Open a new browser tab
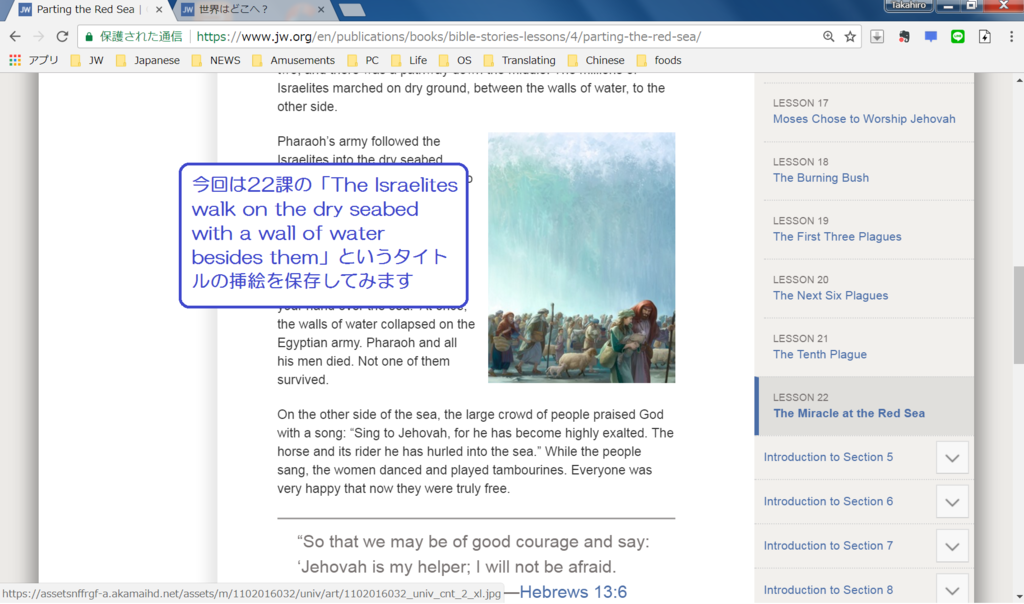The image size is (1024, 604). tap(352, 9)
